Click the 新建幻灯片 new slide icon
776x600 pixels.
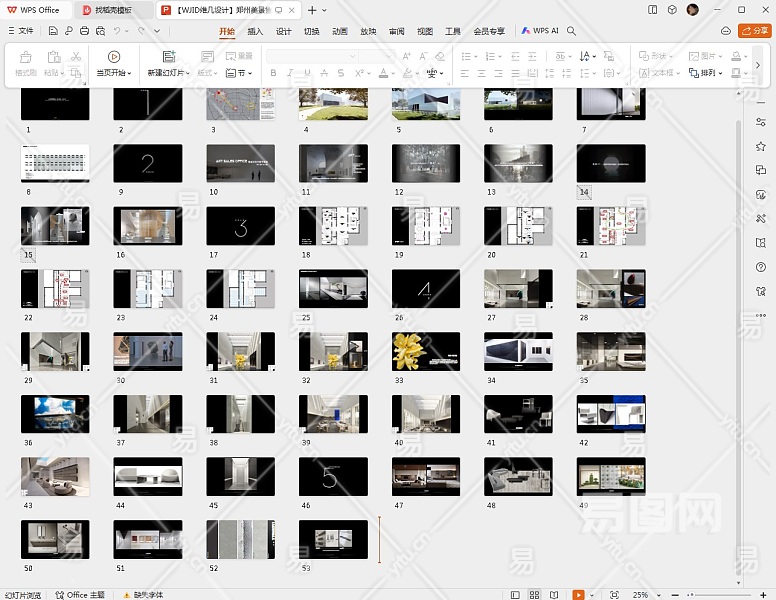tap(168, 57)
